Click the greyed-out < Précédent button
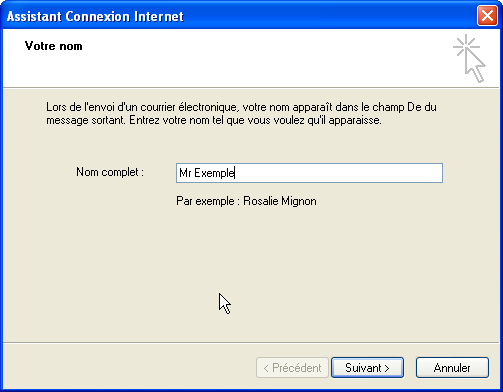The height and width of the screenshot is (392, 503). (x=292, y=368)
